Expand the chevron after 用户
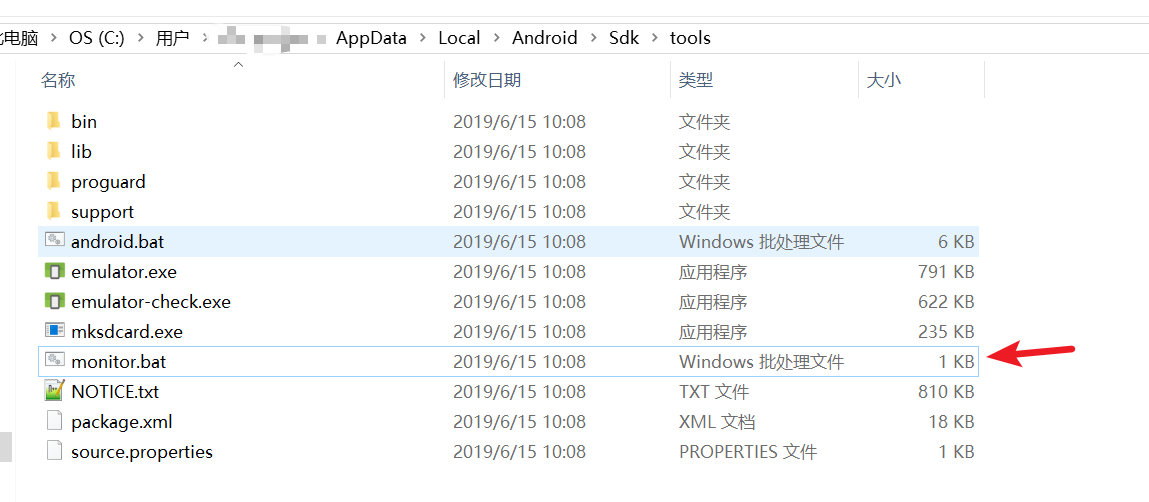 (x=205, y=38)
